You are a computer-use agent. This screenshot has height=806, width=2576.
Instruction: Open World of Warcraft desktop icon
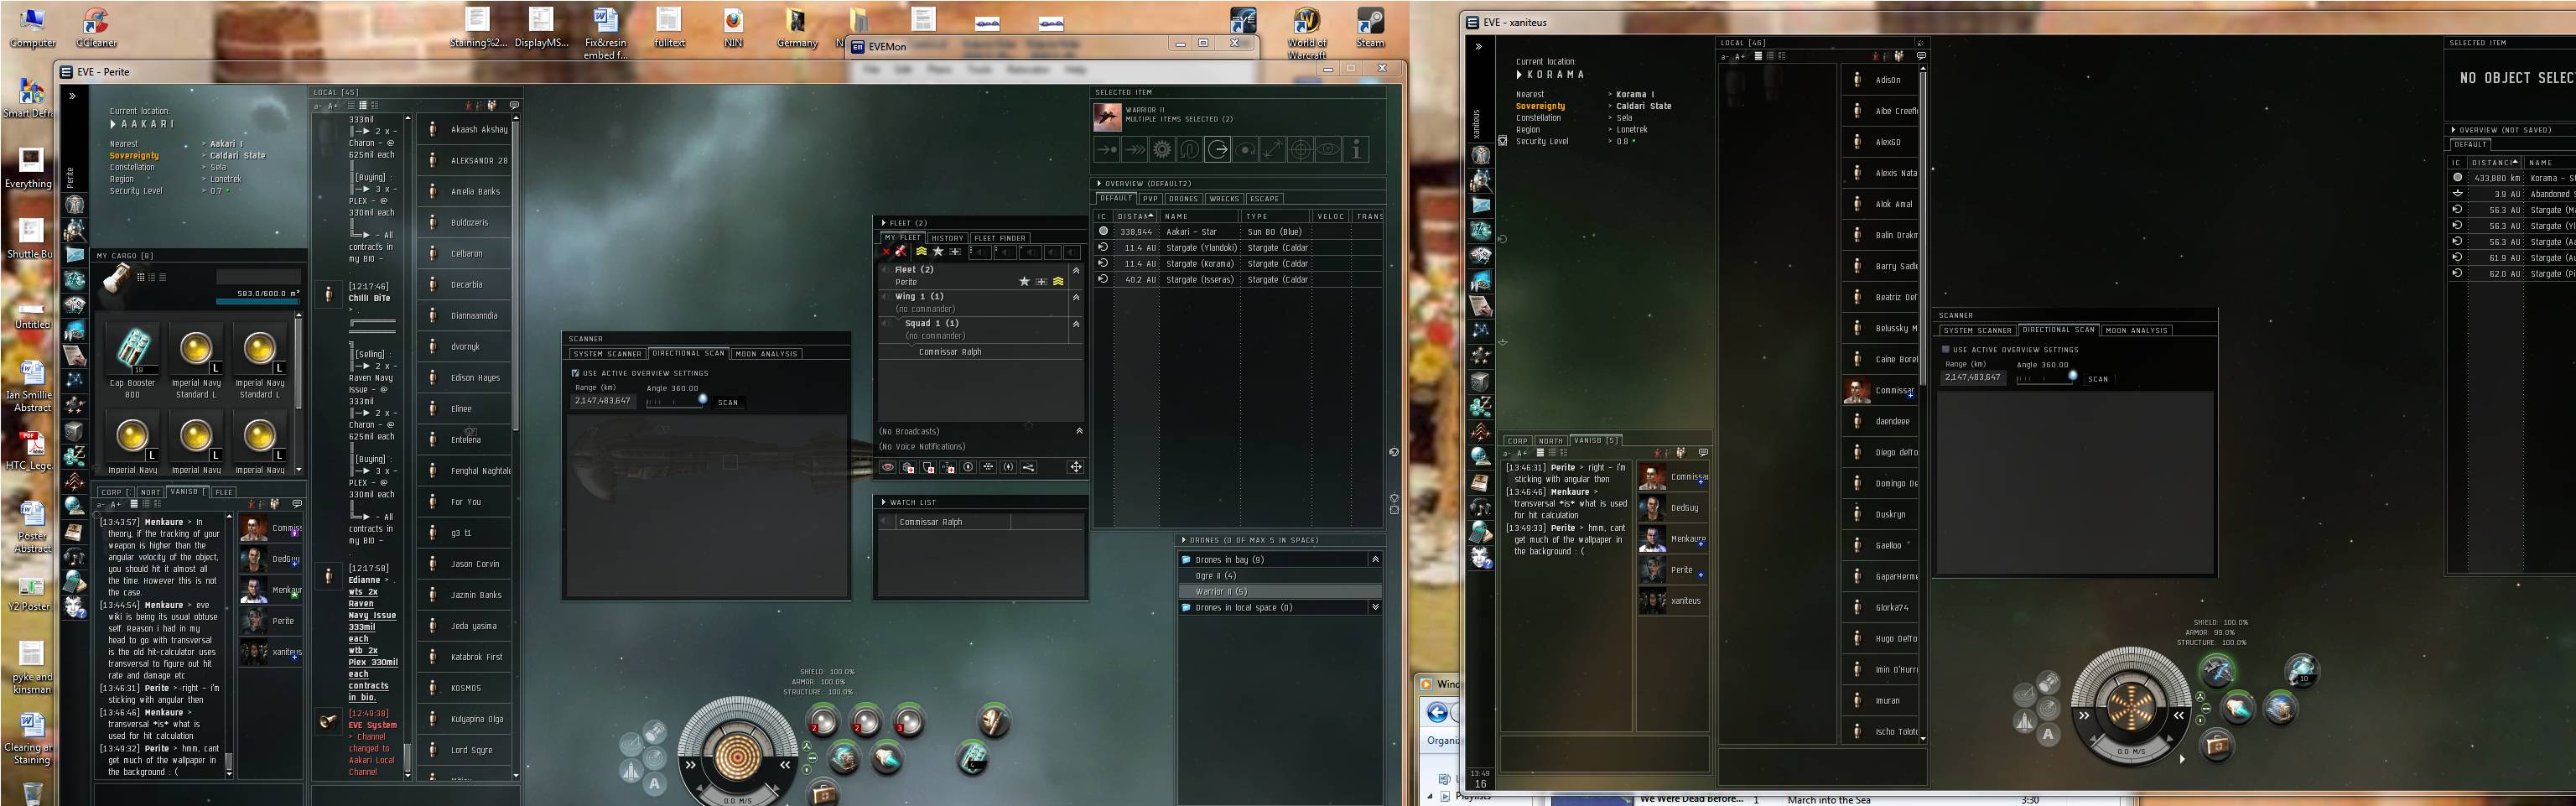point(1306,33)
